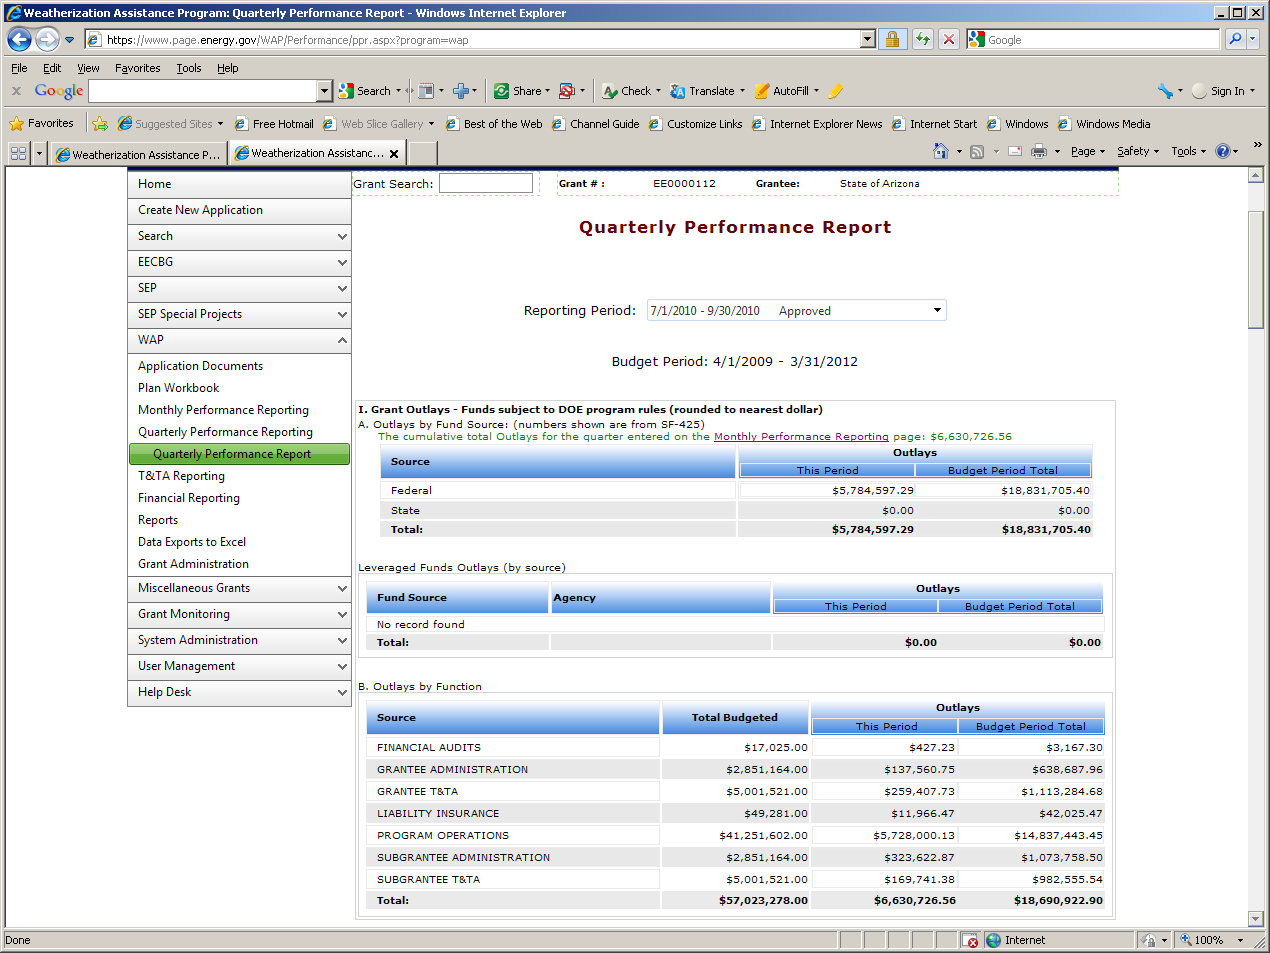Screen dimensions: 1270x953
Task: Select Data Exports to Excel in sidebar
Action: click(192, 542)
